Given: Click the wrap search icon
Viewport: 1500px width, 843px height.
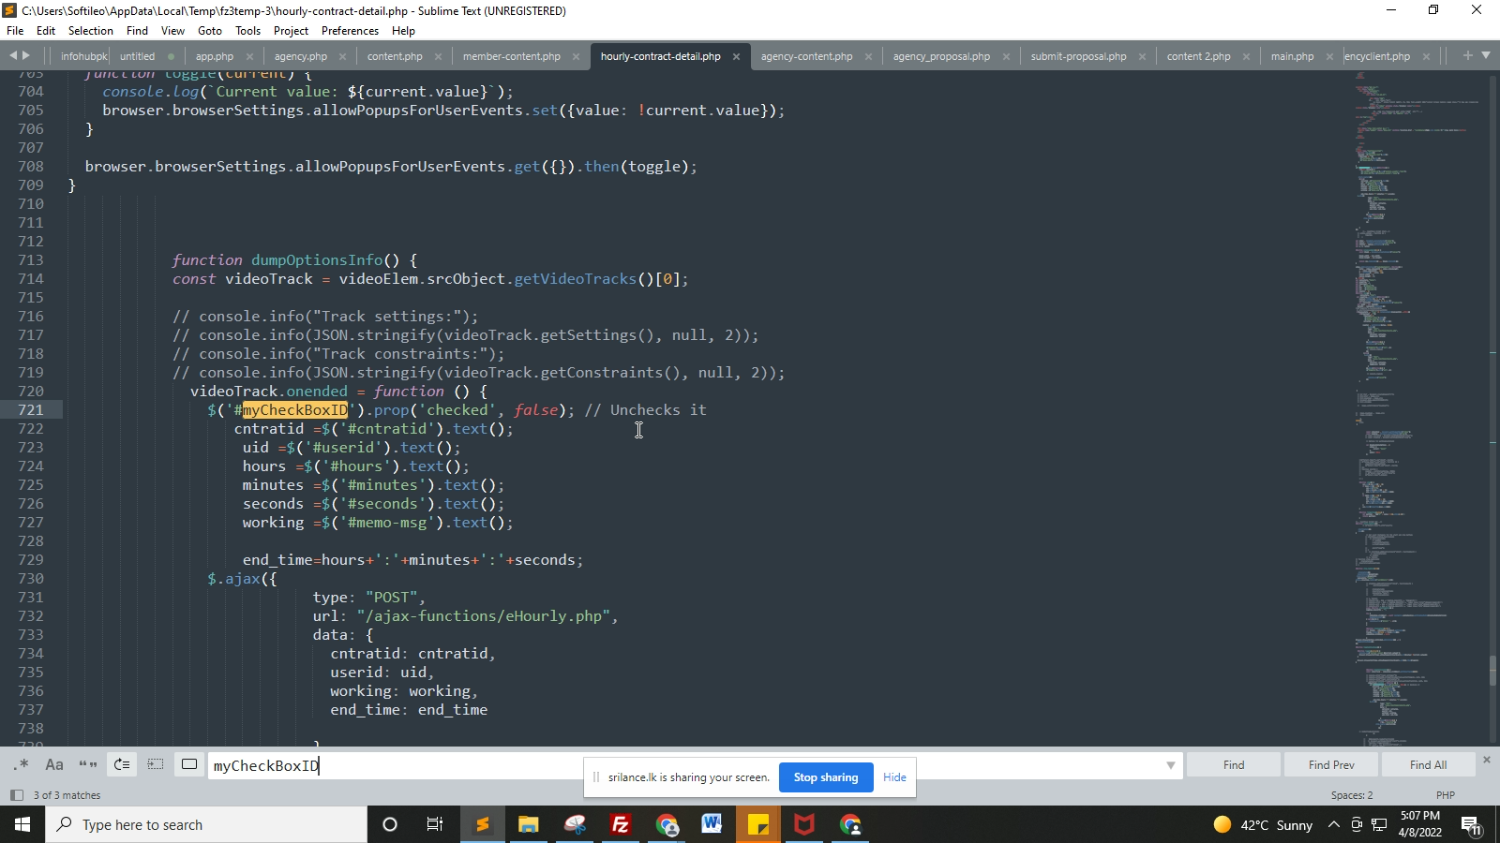Looking at the screenshot, I should [122, 765].
